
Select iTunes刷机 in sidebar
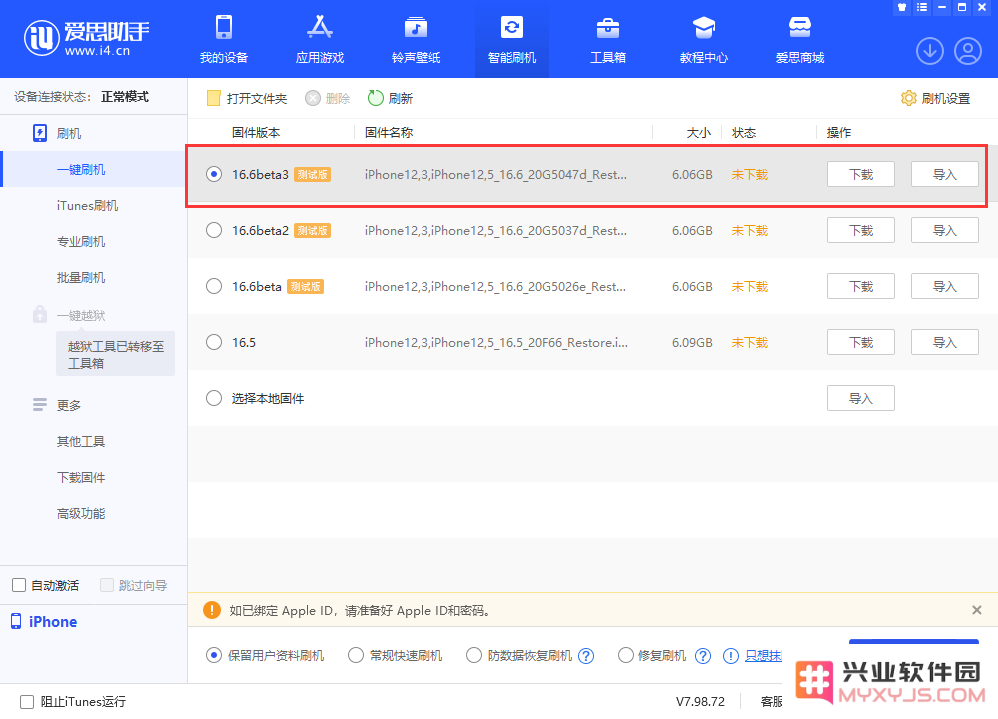pyautogui.click(x=87, y=206)
